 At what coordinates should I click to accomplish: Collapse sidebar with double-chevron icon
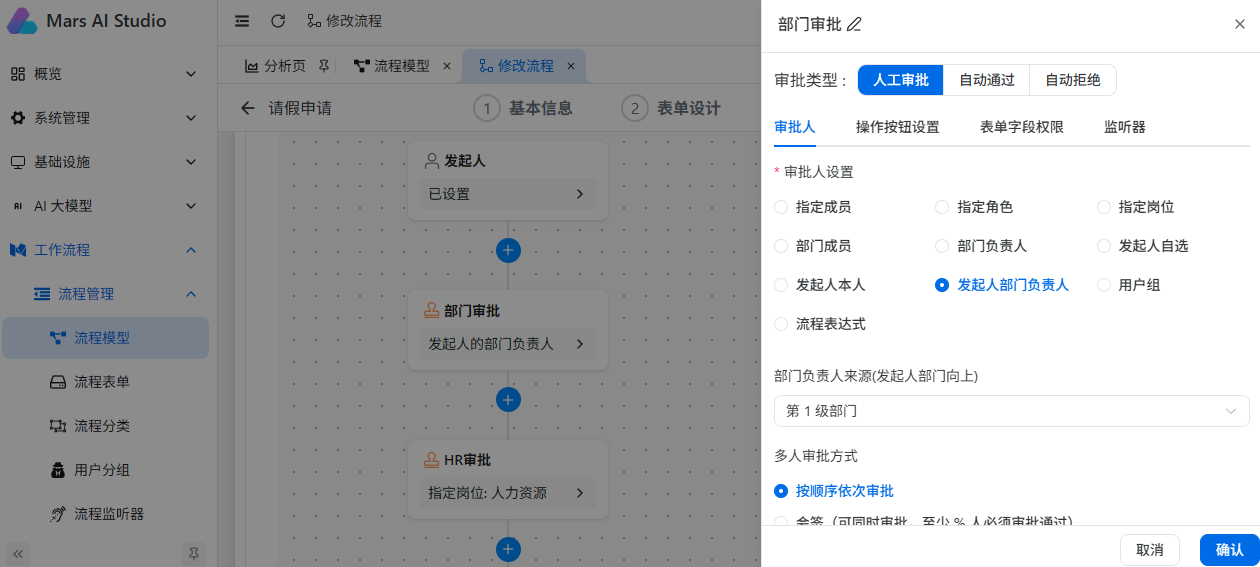[18, 552]
